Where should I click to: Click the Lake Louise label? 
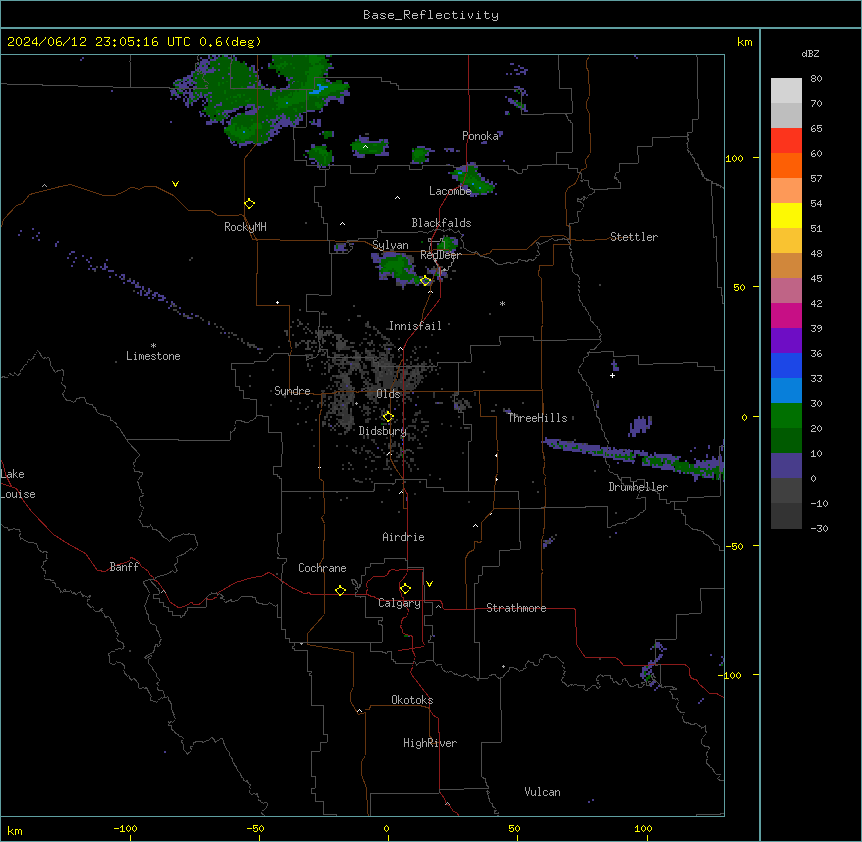(18, 484)
